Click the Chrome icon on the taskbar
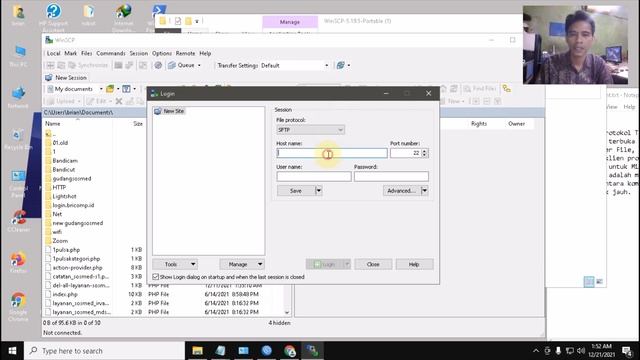 [x=290, y=351]
